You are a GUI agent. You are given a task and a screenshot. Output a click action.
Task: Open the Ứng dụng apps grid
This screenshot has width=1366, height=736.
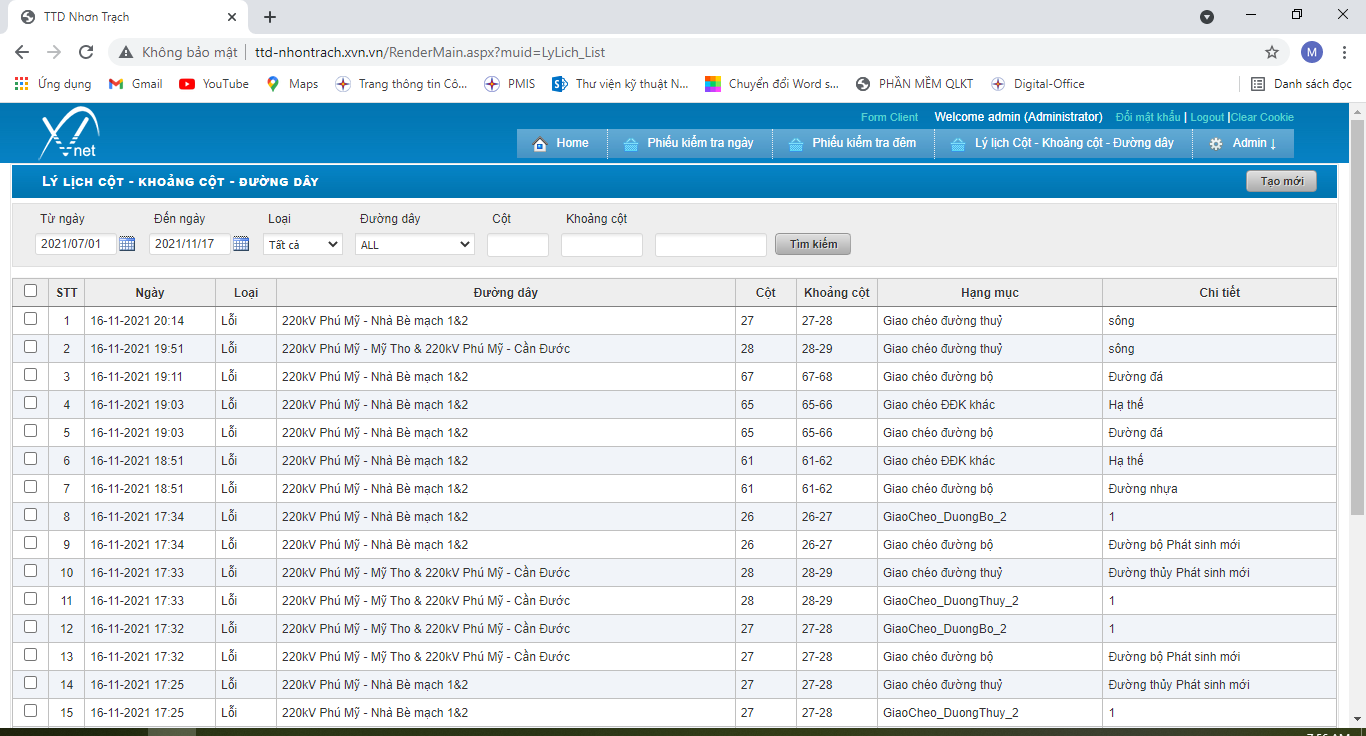click(x=53, y=84)
